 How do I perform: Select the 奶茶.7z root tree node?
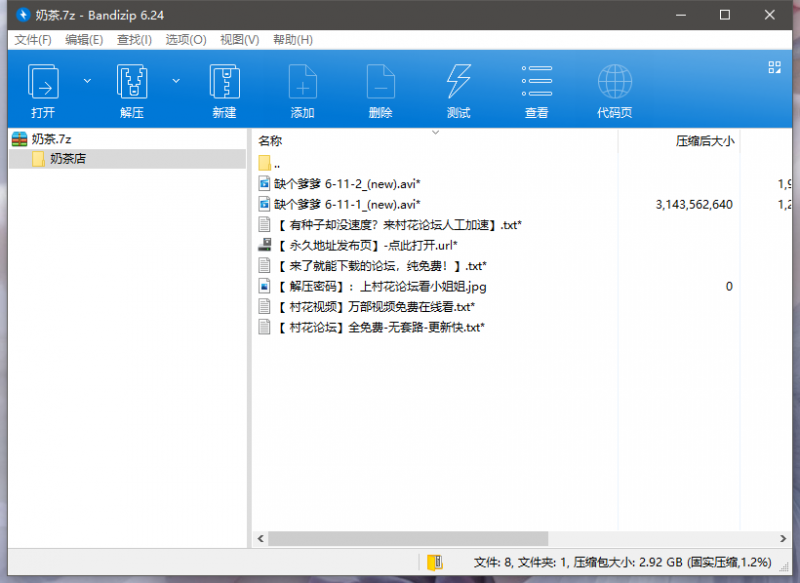tap(51, 139)
